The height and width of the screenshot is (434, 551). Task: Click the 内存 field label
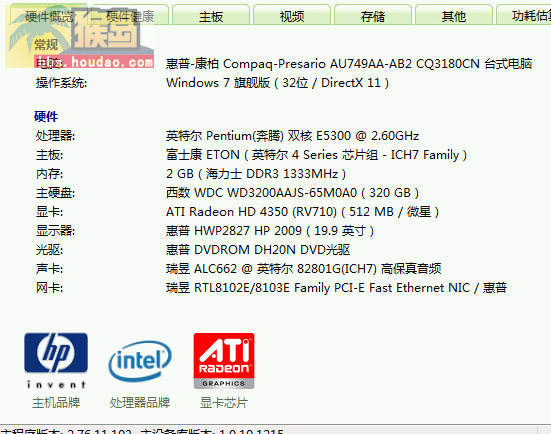coord(49,174)
